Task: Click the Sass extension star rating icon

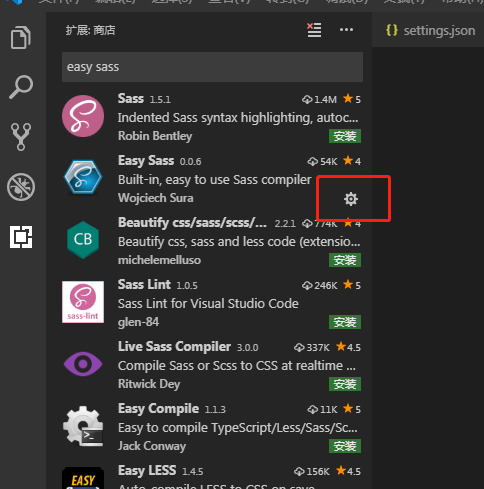Action: [x=348, y=98]
